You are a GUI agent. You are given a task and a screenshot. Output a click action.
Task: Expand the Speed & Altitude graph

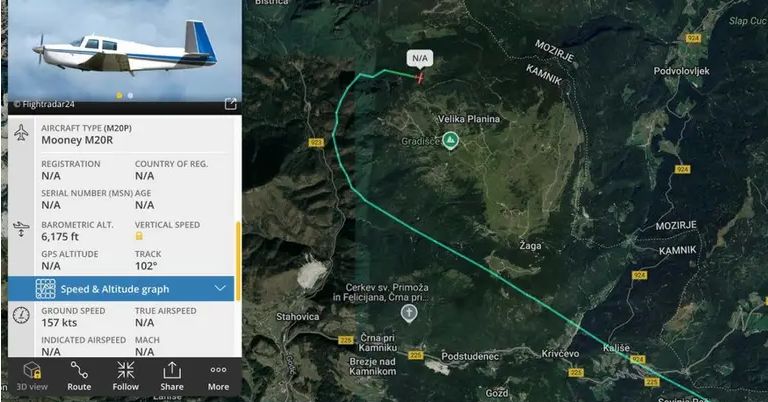[121, 289]
